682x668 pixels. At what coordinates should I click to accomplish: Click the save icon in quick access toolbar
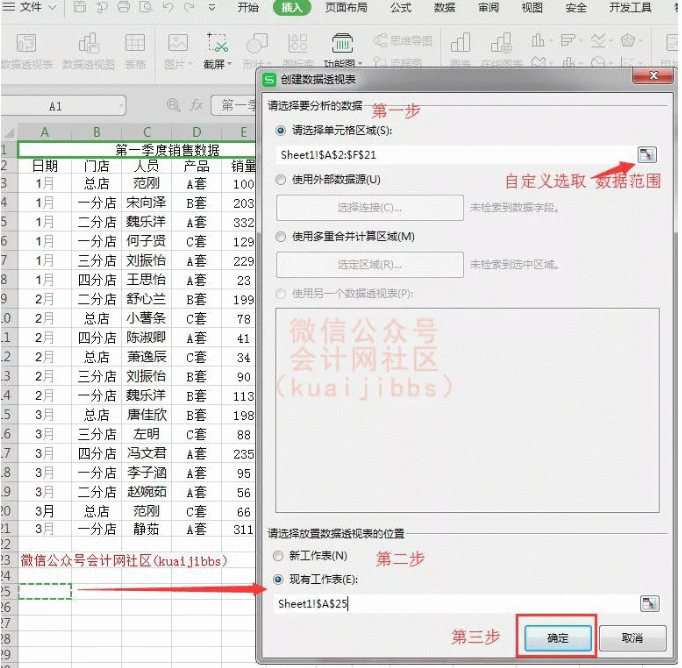pyautogui.click(x=79, y=7)
